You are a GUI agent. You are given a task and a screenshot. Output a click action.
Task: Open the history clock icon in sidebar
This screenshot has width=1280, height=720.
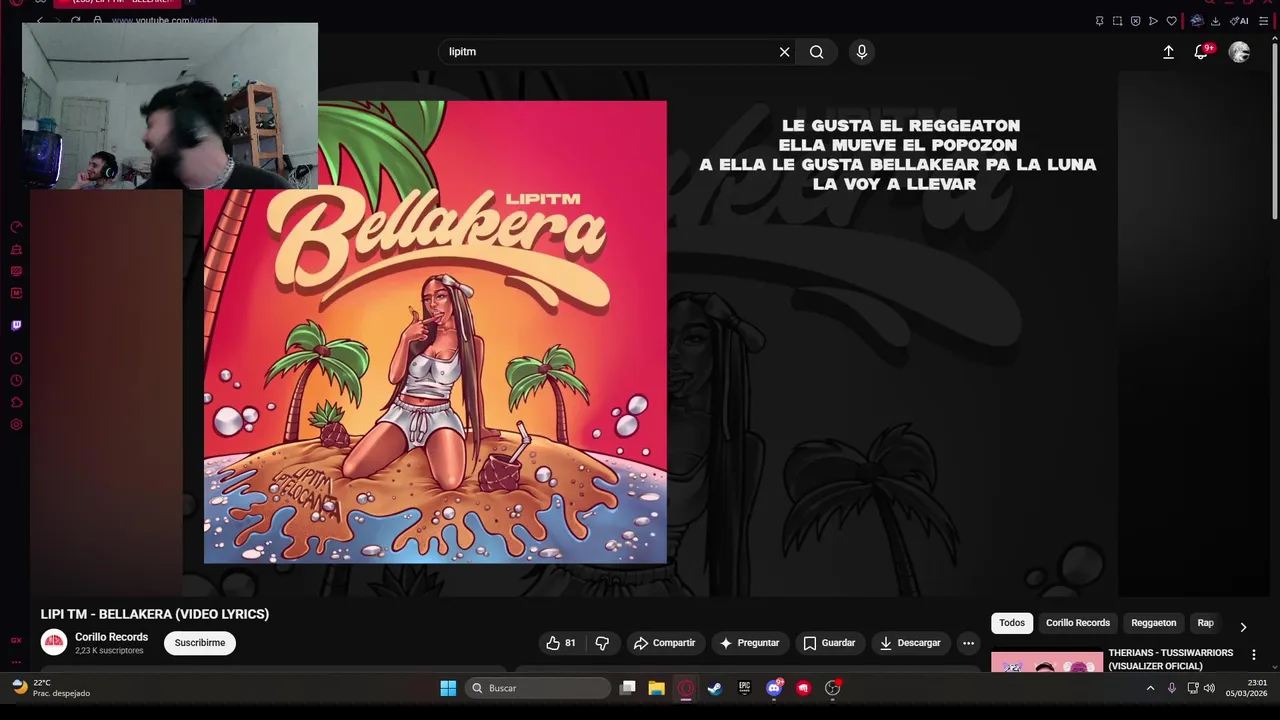coord(16,380)
